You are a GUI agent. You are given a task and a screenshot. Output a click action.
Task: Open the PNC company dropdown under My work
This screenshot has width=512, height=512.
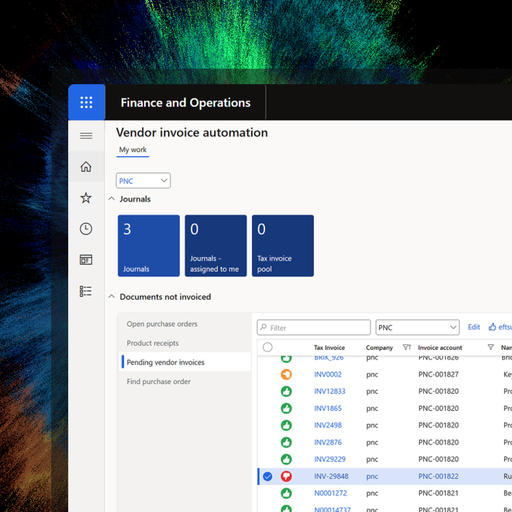point(143,181)
